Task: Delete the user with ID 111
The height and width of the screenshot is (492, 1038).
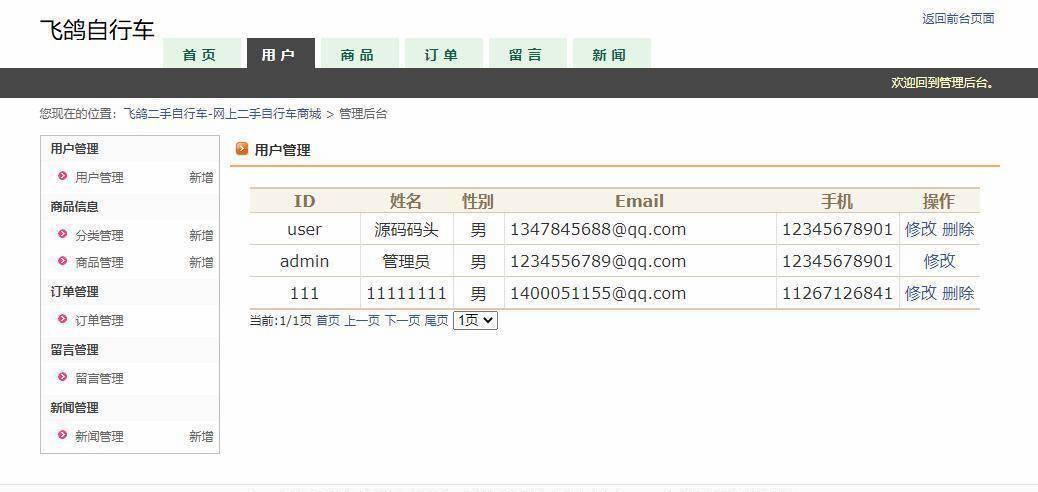Action: 957,293
